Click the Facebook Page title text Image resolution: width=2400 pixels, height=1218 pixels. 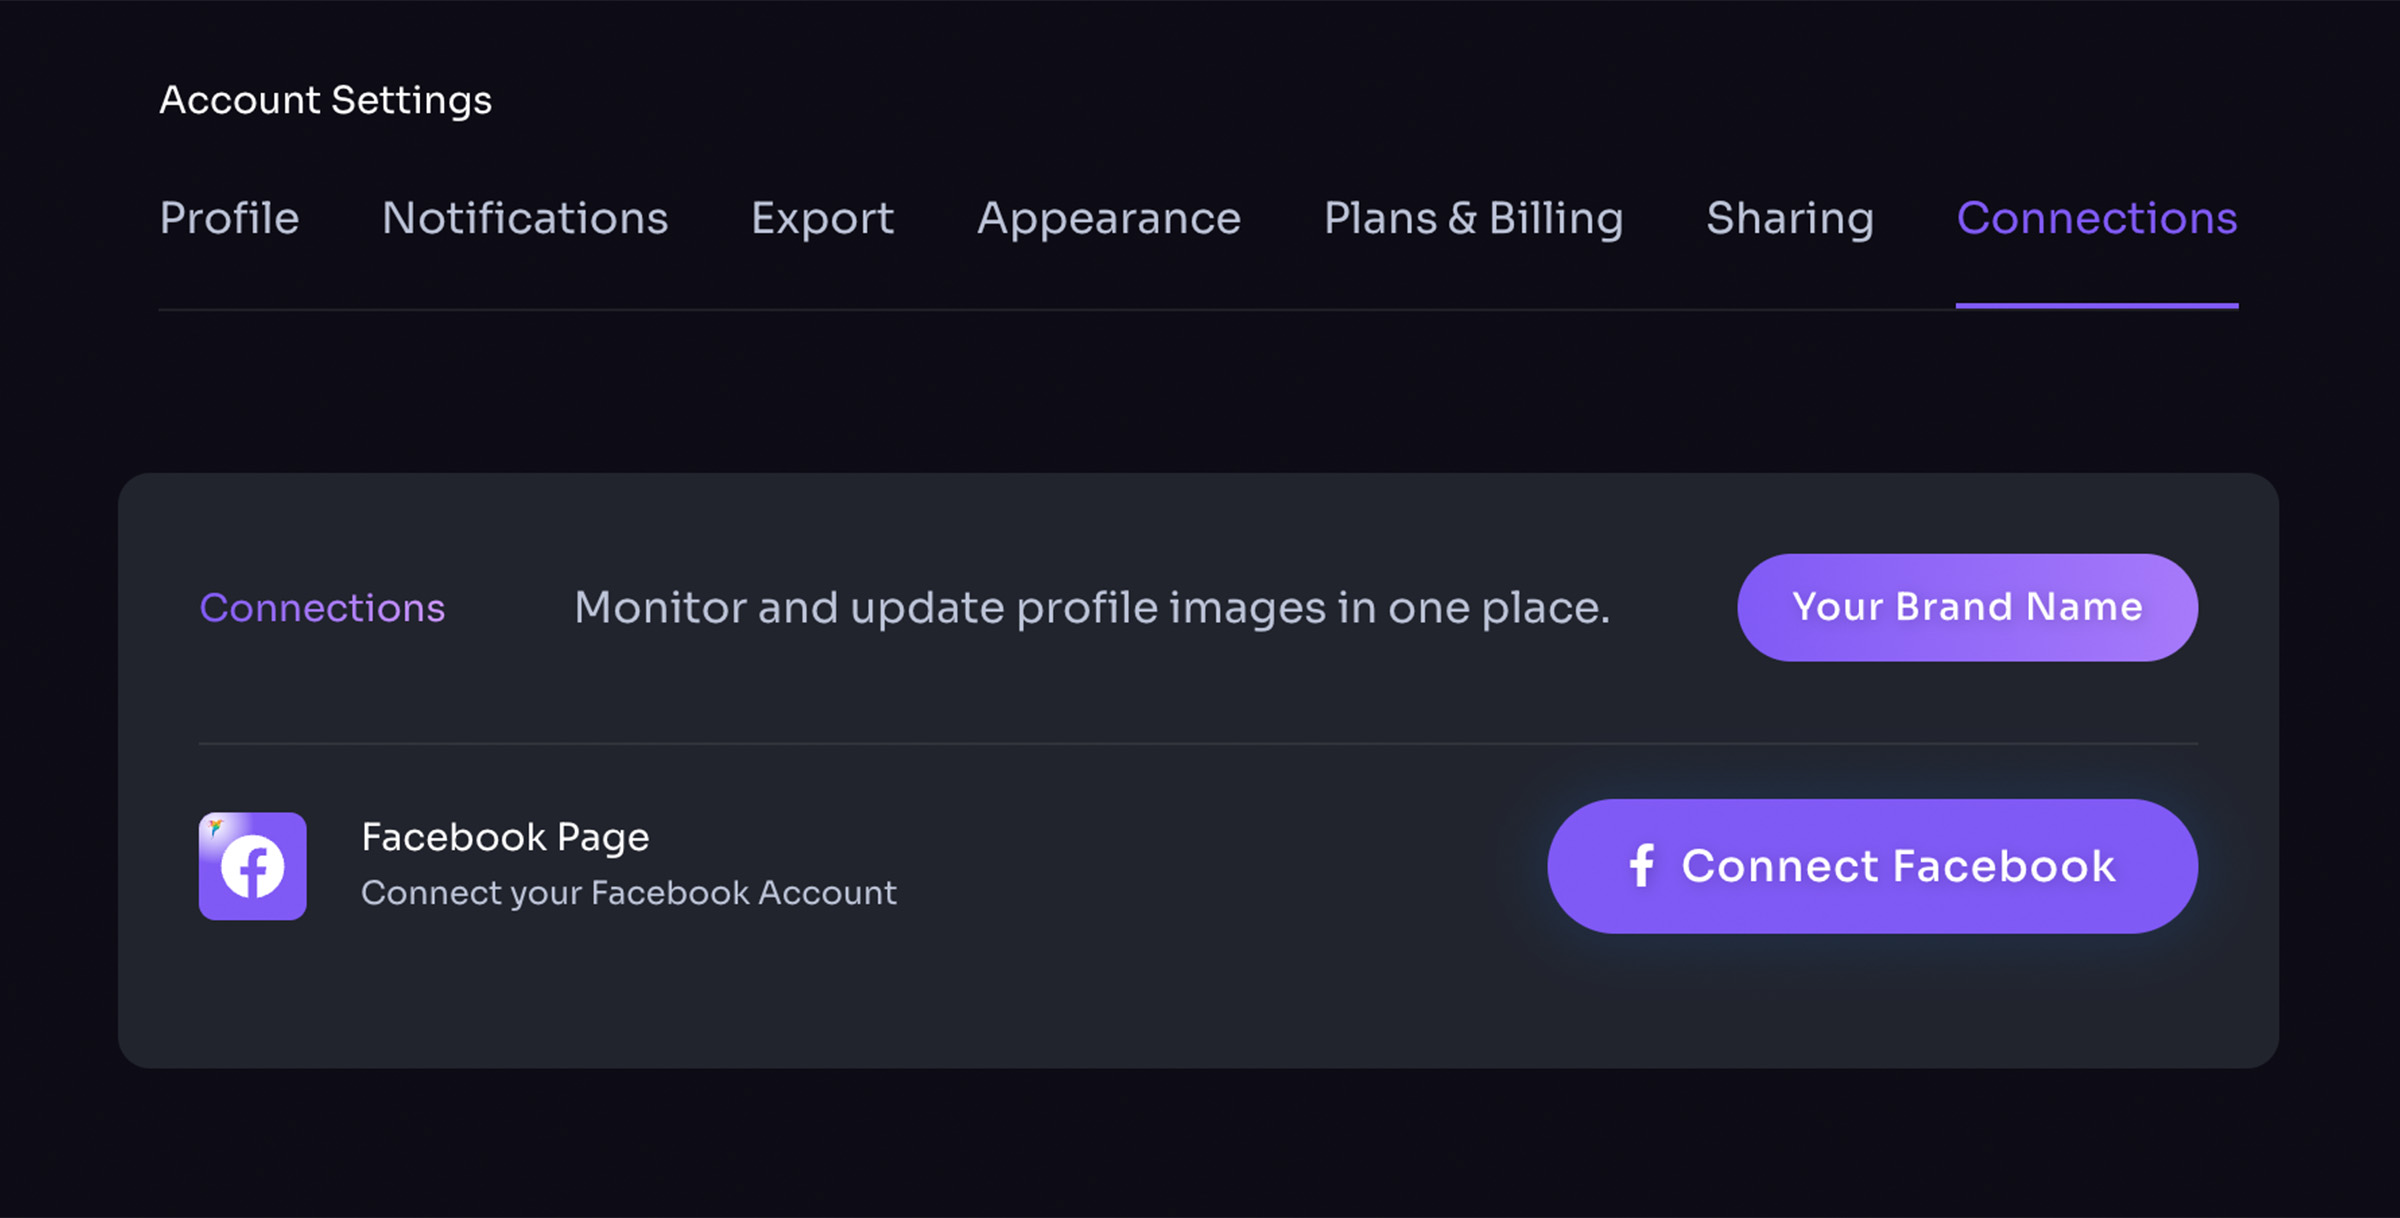(x=505, y=837)
